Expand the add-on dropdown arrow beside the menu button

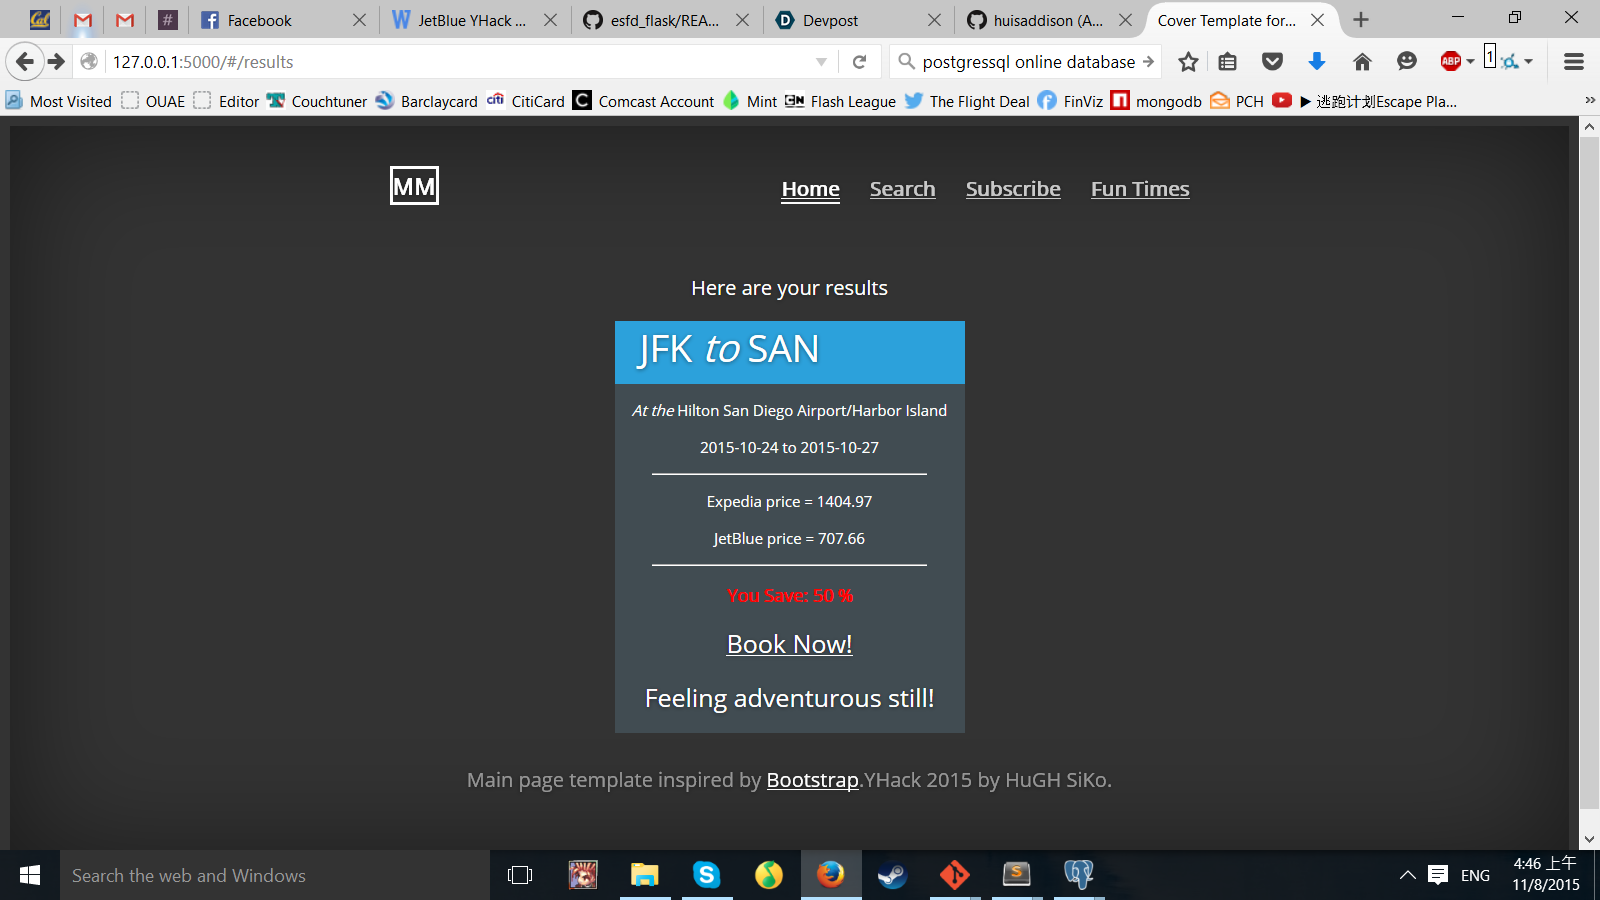(1529, 62)
